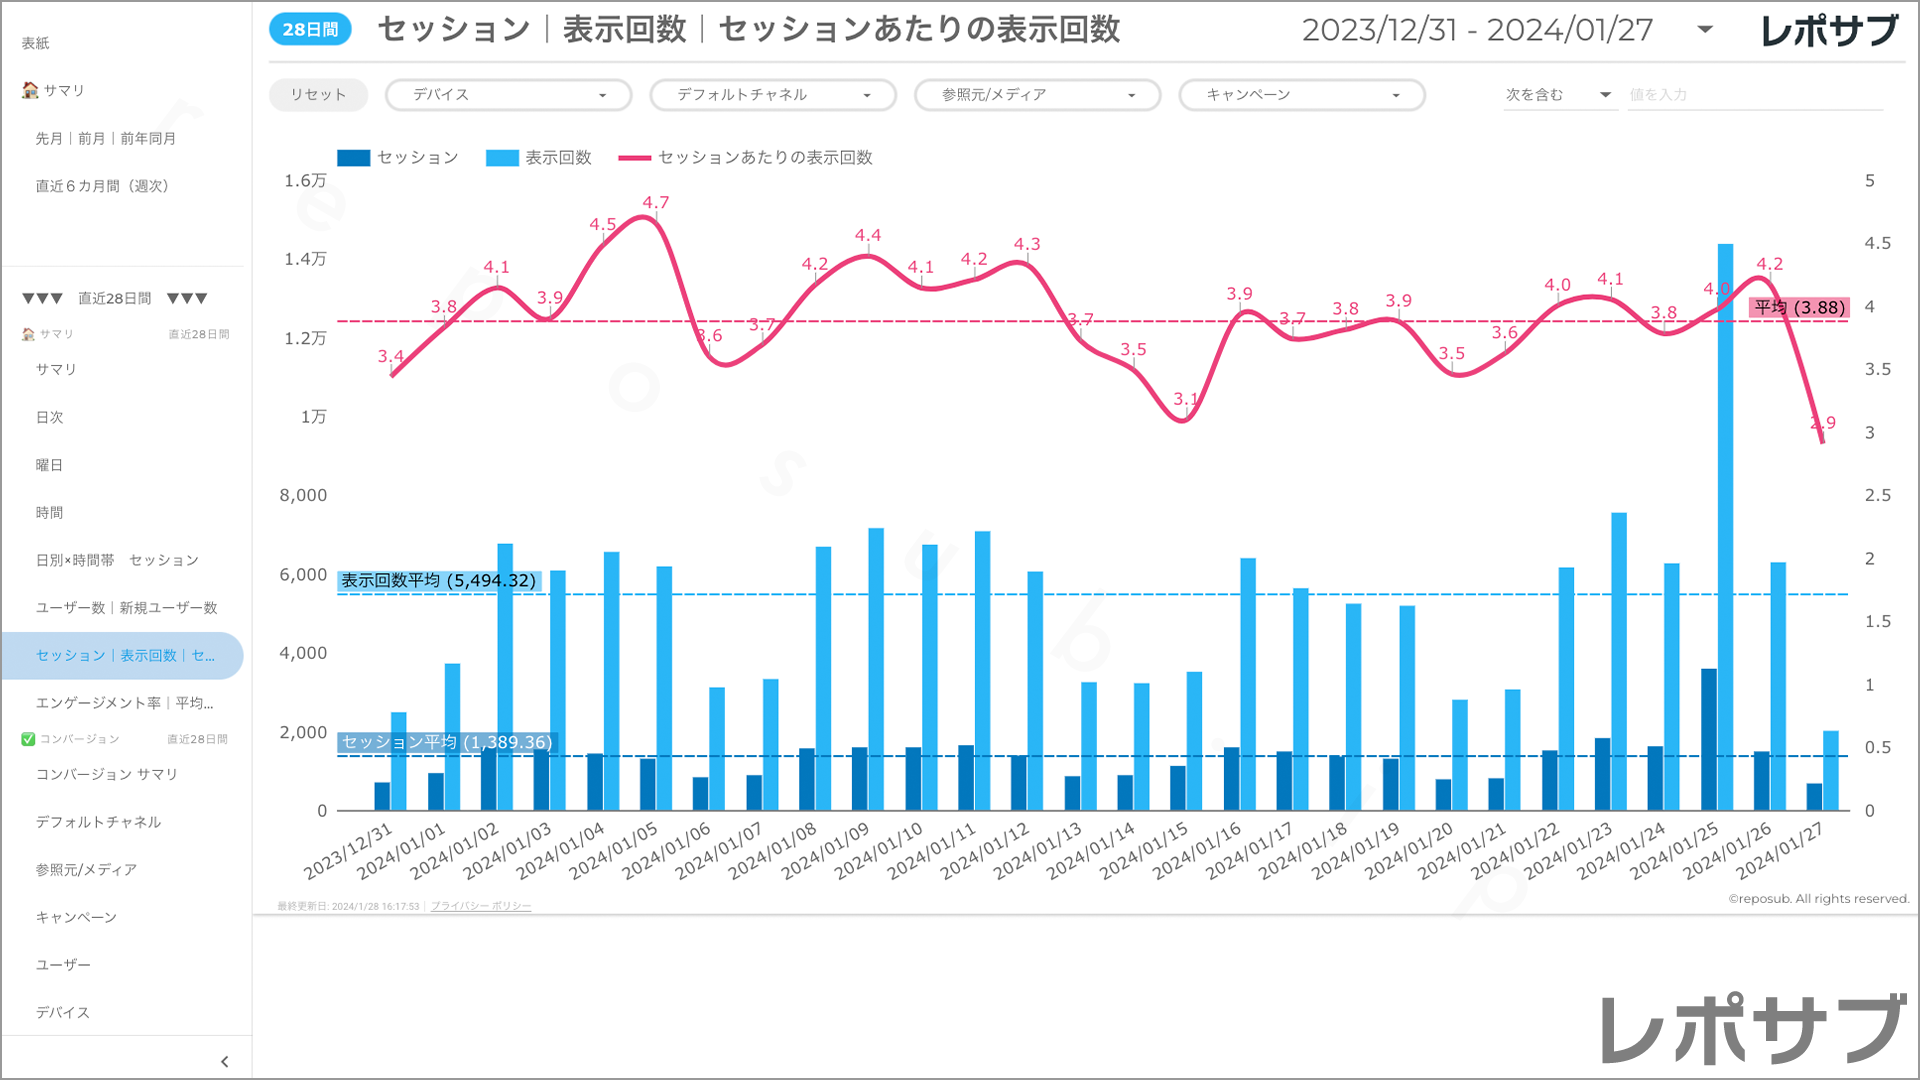The width and height of the screenshot is (1920, 1080).
Task: Toggle the セッション legend series
Action: 397,158
